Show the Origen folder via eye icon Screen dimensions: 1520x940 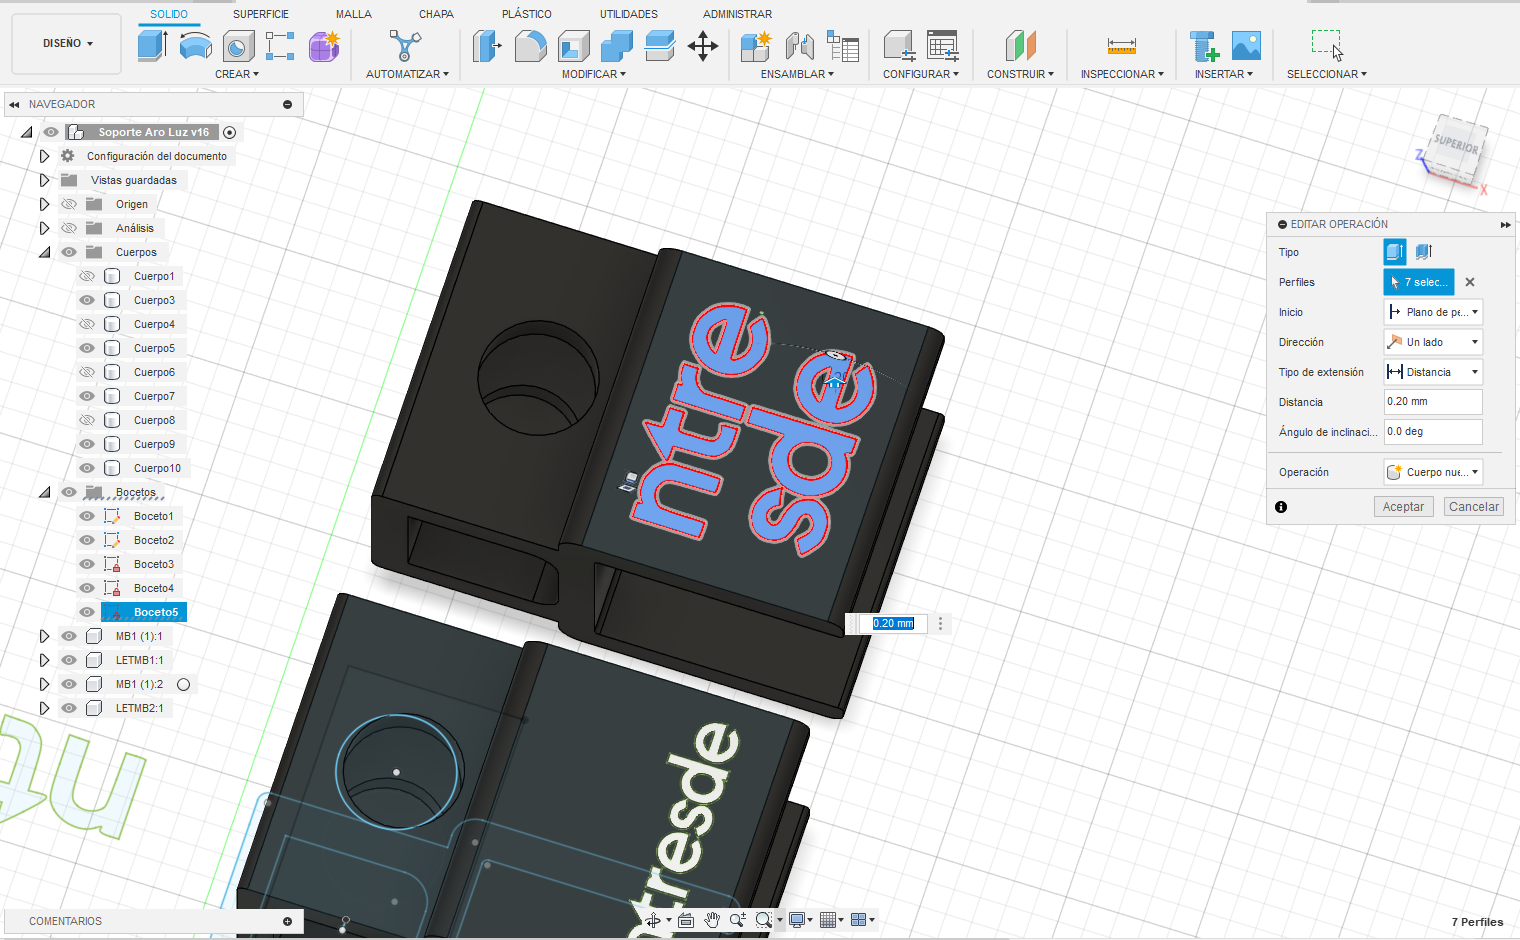pyautogui.click(x=69, y=204)
